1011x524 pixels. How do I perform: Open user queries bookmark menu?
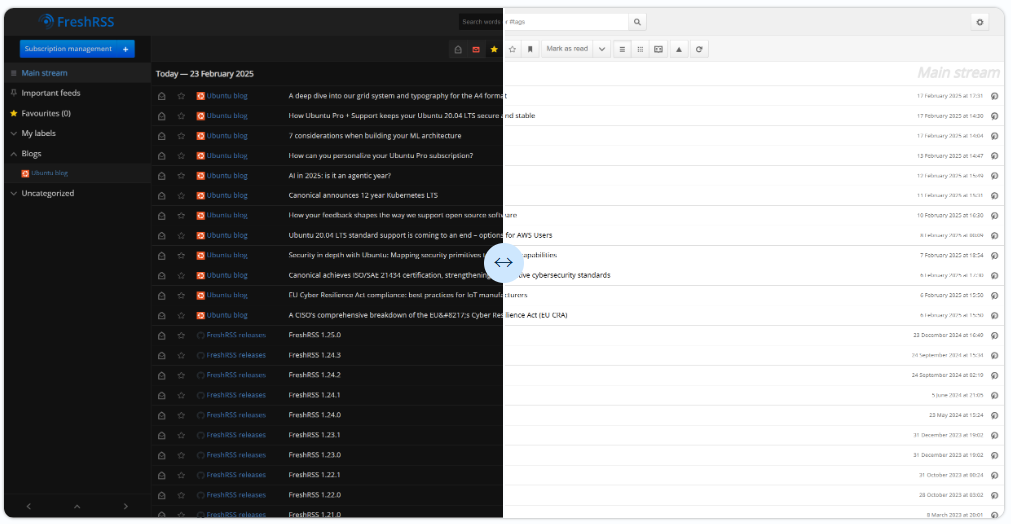[x=530, y=50]
